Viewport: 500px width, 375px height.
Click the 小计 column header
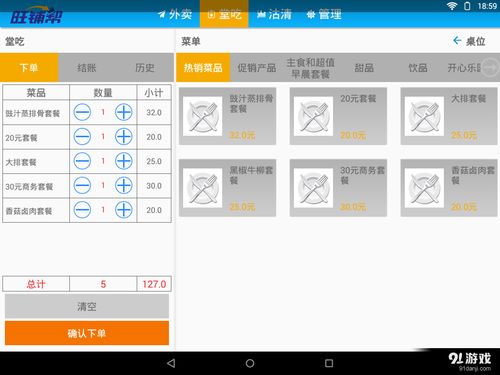154,92
